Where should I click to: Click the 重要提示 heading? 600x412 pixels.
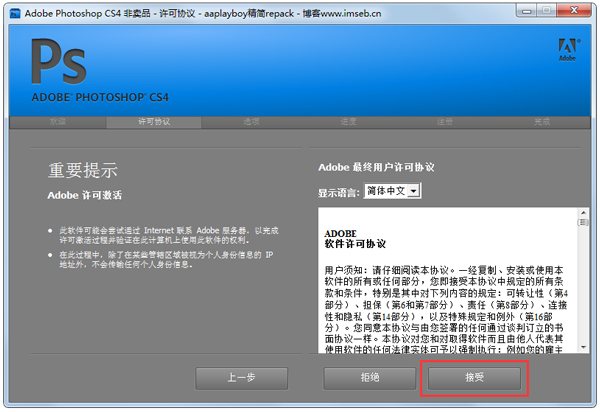point(83,171)
